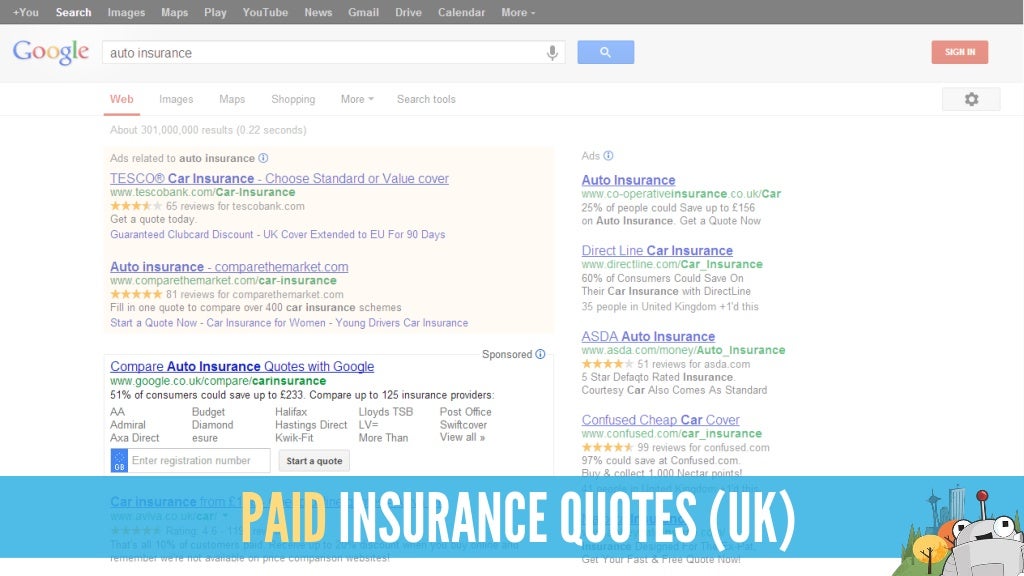Screen dimensions: 1024x576
Task: Open News in the top bar
Action: pos(318,12)
